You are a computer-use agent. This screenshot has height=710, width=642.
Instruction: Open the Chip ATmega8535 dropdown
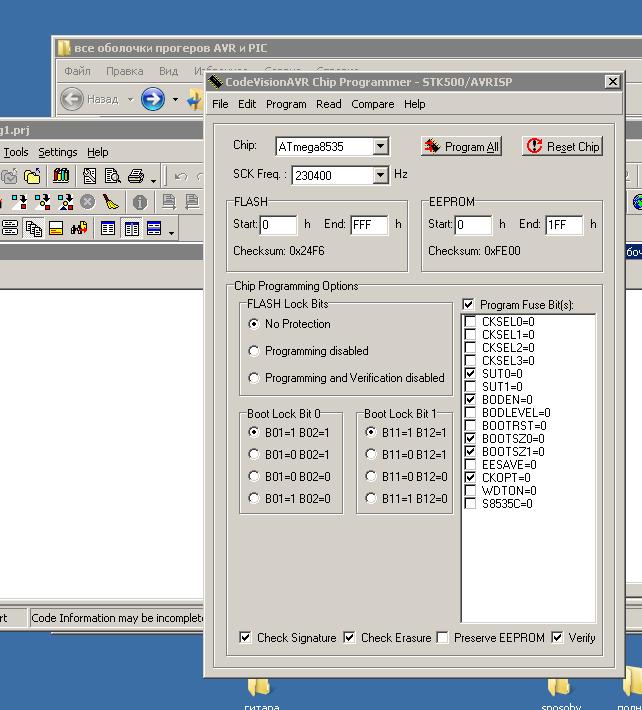pyautogui.click(x=380, y=146)
